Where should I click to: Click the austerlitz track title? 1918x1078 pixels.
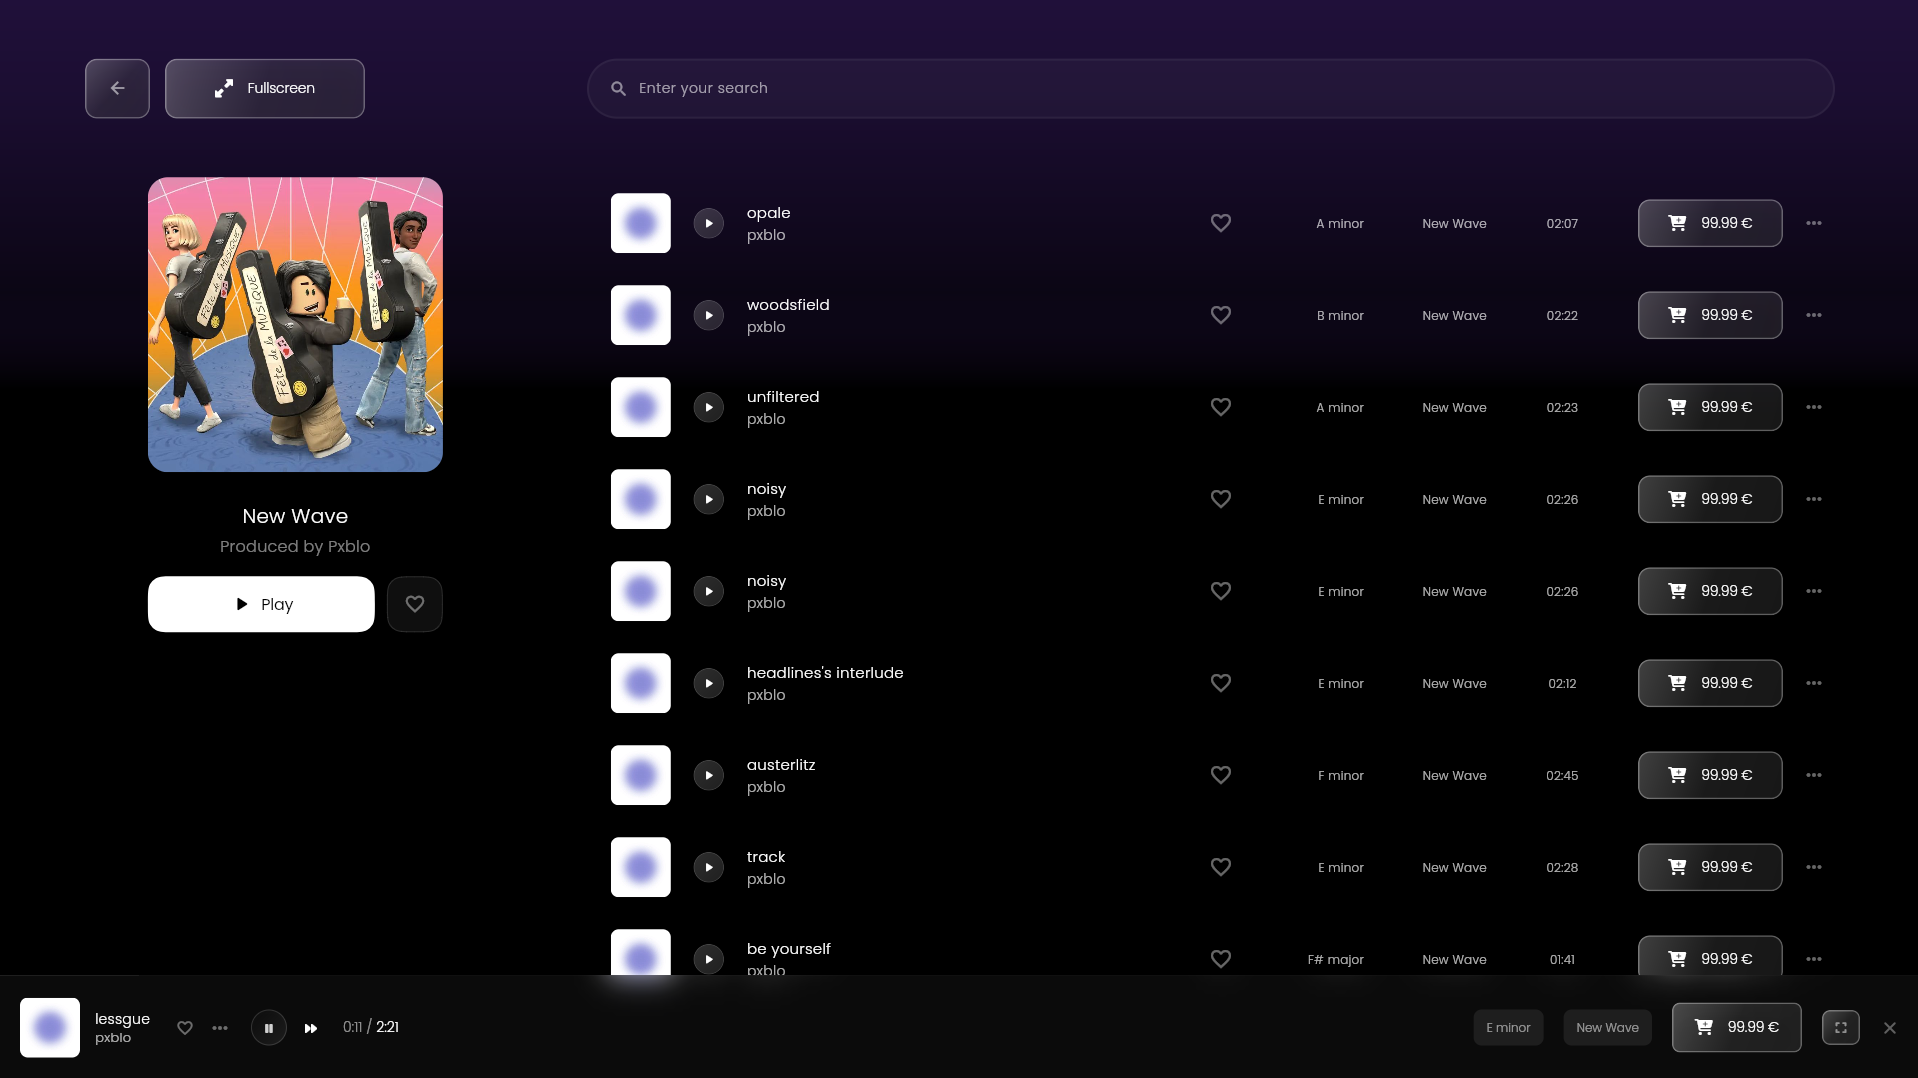781,765
